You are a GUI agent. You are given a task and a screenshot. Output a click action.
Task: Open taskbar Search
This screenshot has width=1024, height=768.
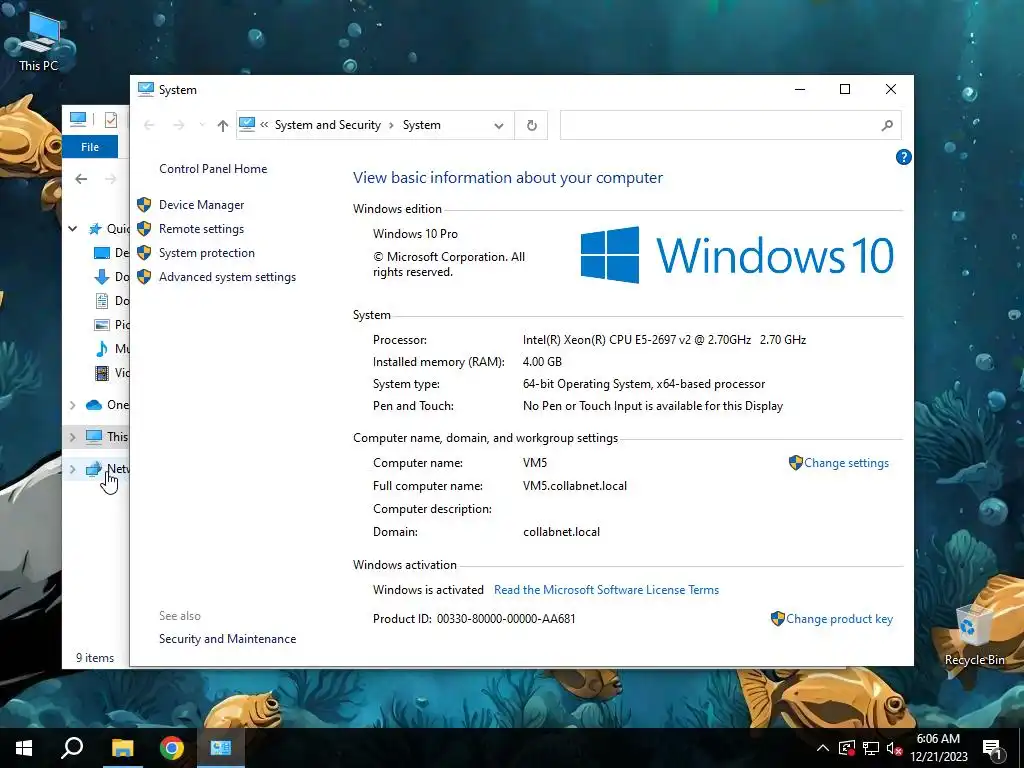[x=72, y=748]
